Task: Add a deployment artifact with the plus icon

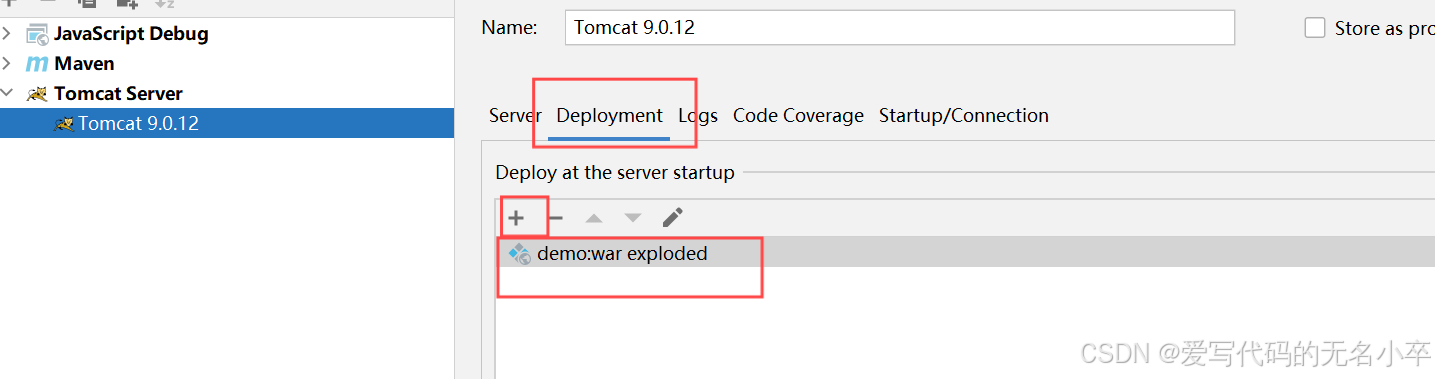Action: coord(516,218)
